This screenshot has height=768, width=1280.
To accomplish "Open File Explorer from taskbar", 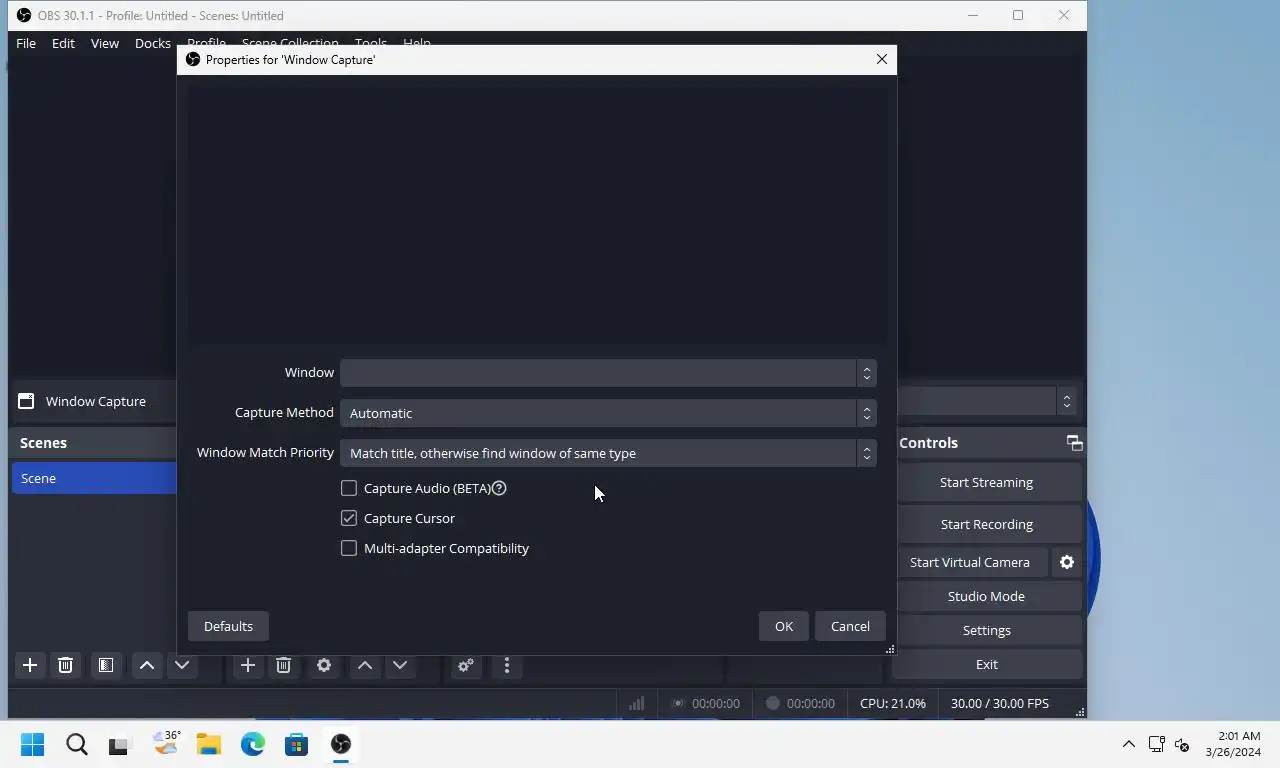I will (208, 744).
